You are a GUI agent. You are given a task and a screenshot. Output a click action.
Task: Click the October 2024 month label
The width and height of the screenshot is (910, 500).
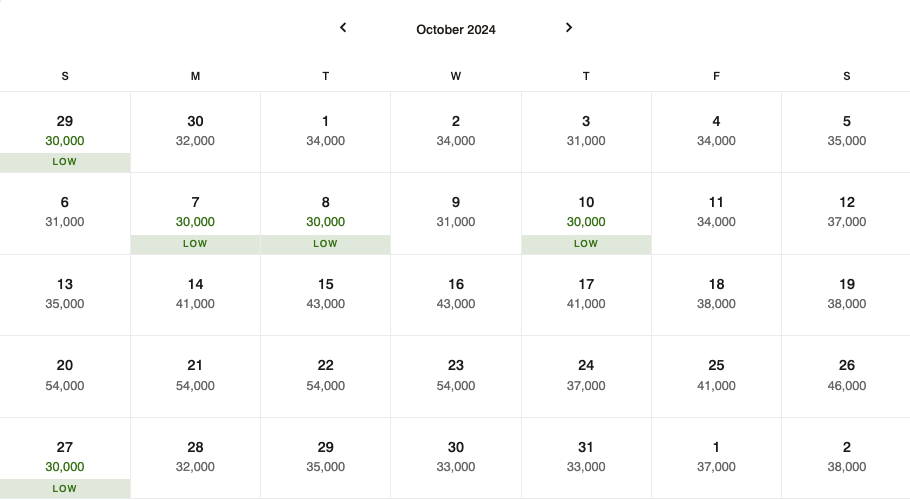[456, 30]
